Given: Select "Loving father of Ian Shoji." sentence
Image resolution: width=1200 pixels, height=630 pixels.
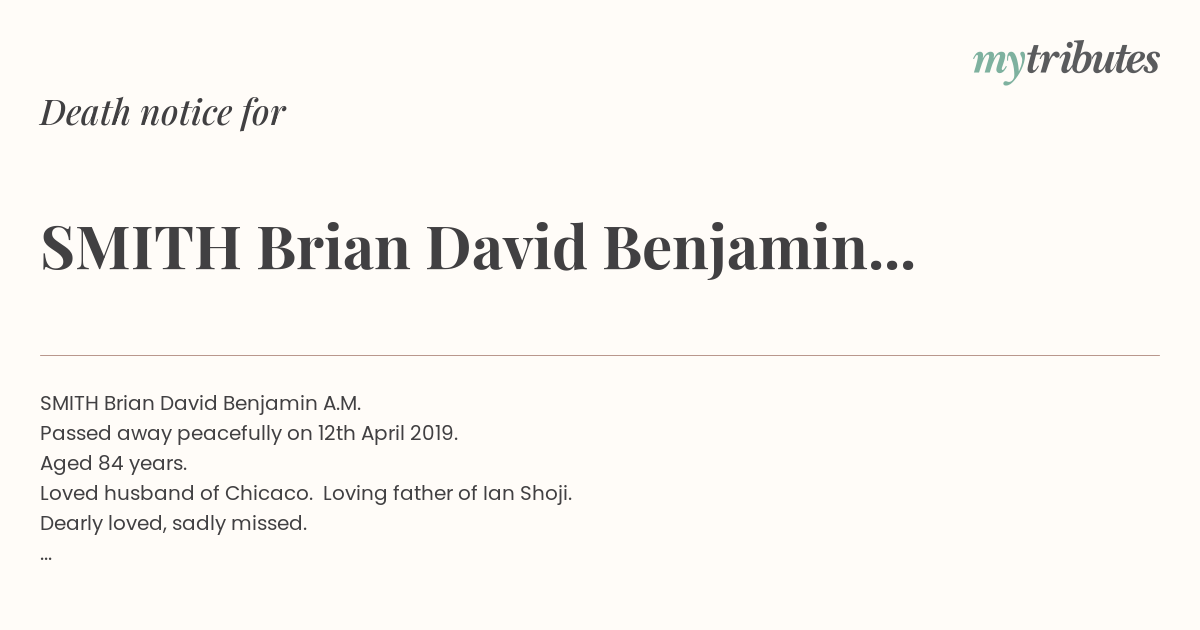Looking at the screenshot, I should pos(448,493).
